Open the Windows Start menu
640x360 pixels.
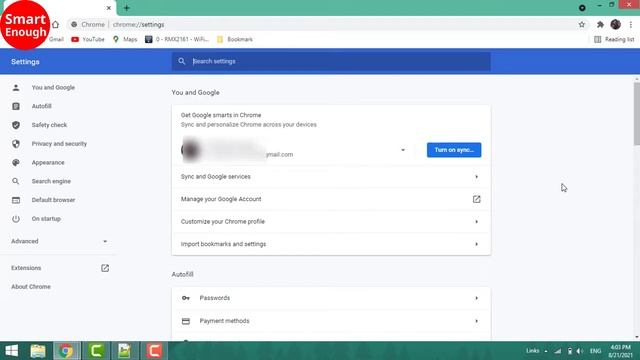point(11,351)
